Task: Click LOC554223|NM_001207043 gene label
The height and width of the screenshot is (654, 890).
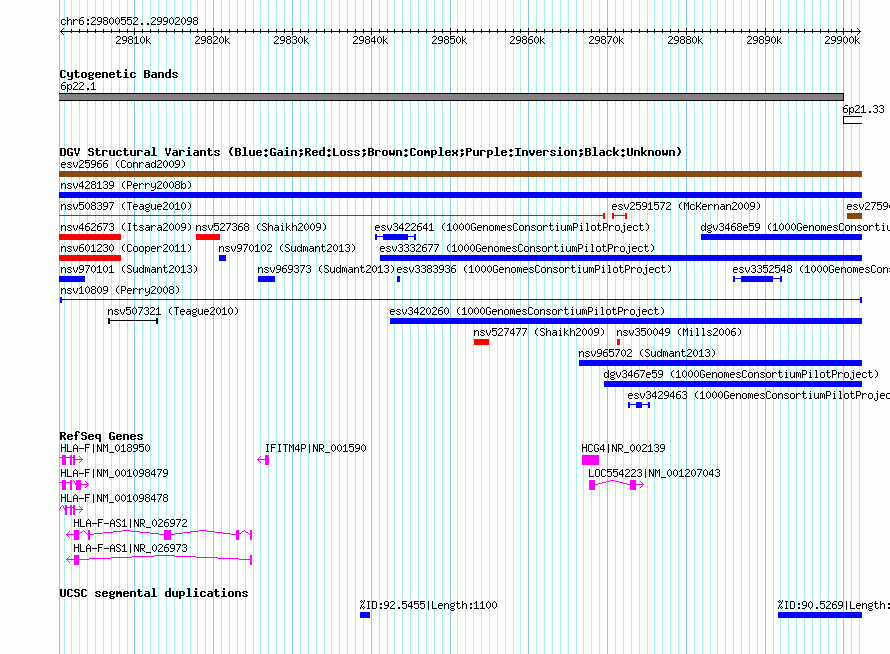Action: 654,473
